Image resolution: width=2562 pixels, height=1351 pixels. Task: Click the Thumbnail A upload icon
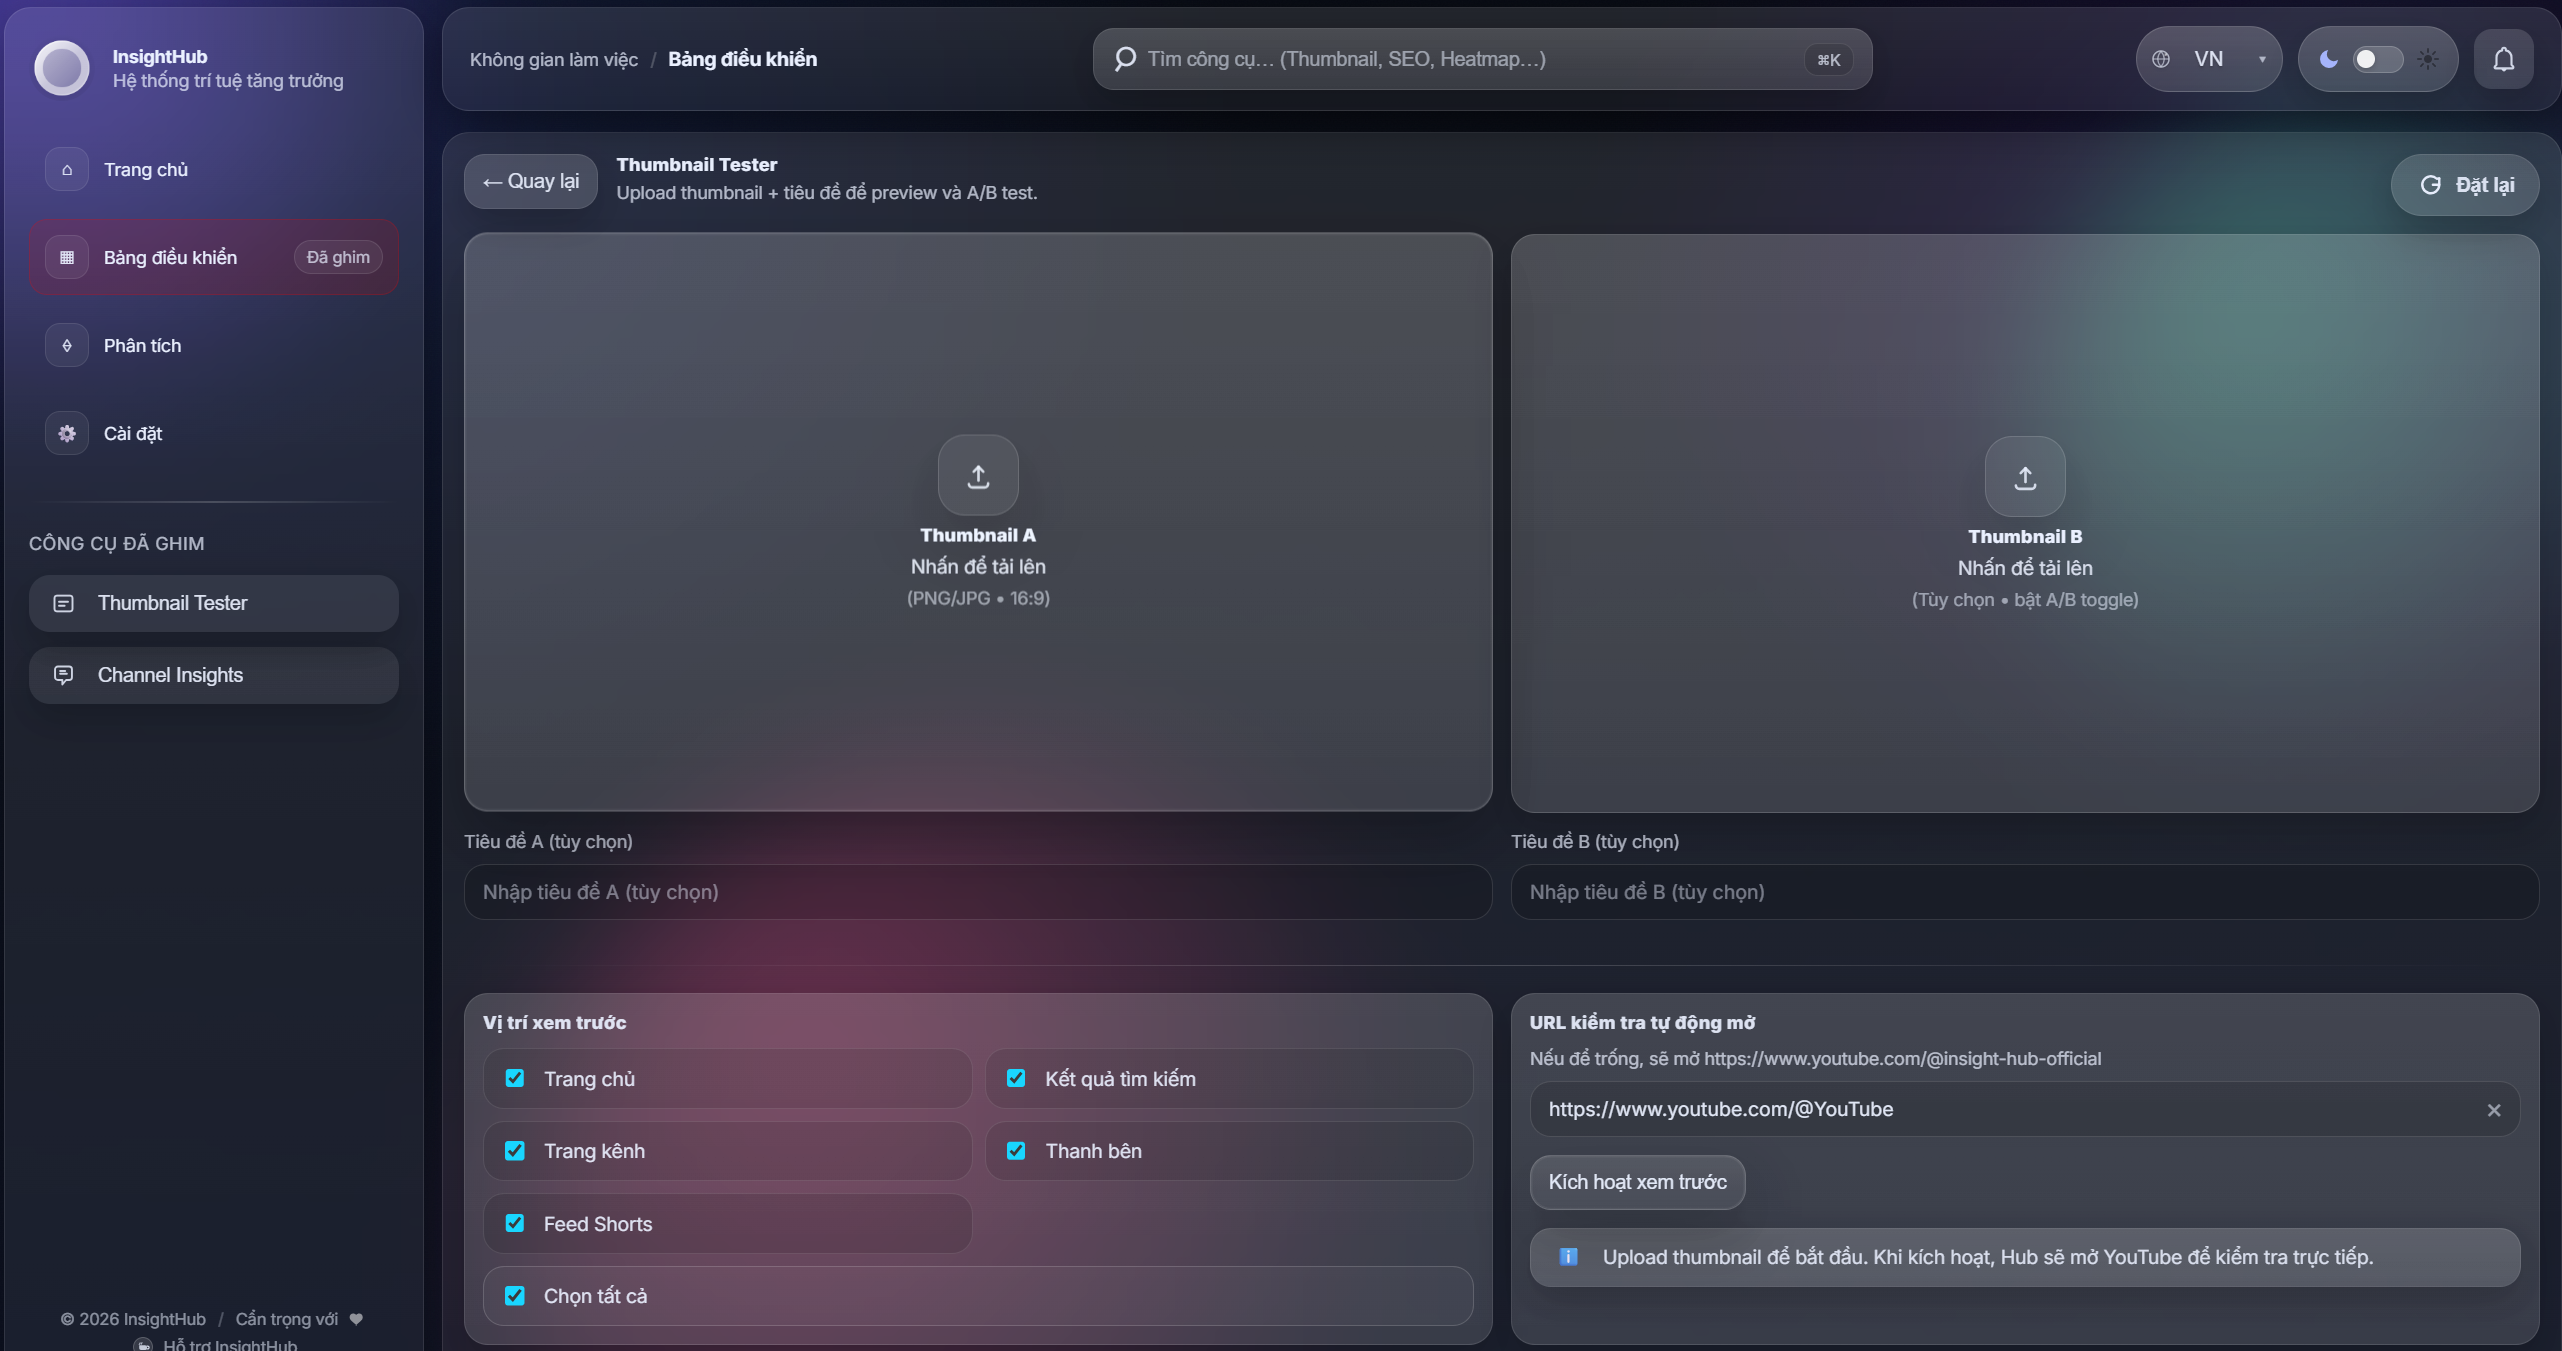click(x=978, y=475)
